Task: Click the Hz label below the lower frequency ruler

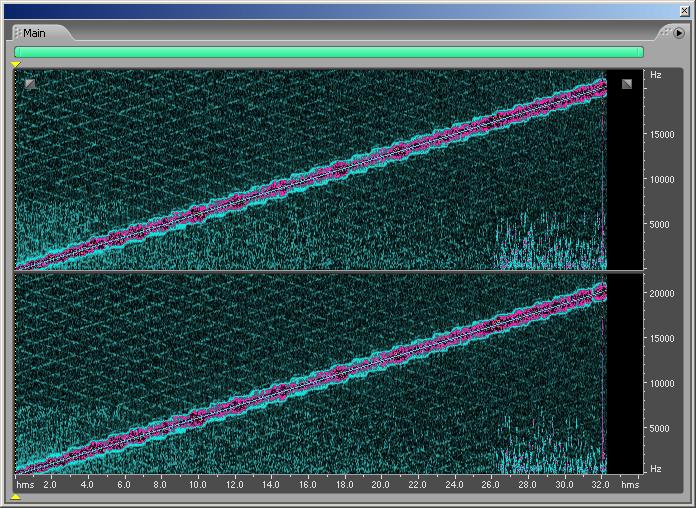Action: 656,468
